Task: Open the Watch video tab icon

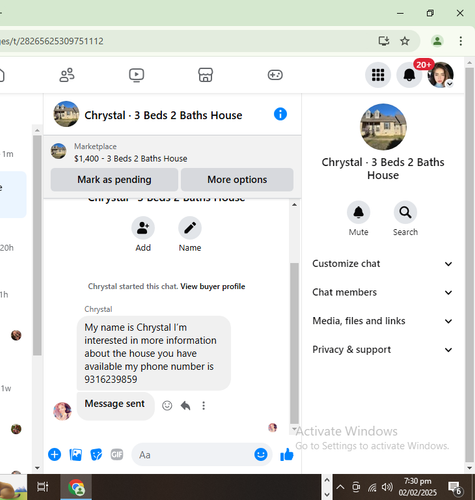Action: (x=136, y=75)
